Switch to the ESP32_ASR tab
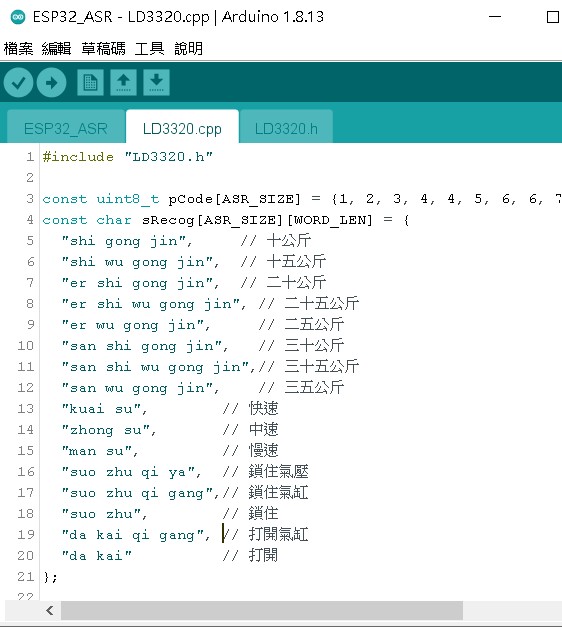562x627 pixels. pyautogui.click(x=66, y=128)
